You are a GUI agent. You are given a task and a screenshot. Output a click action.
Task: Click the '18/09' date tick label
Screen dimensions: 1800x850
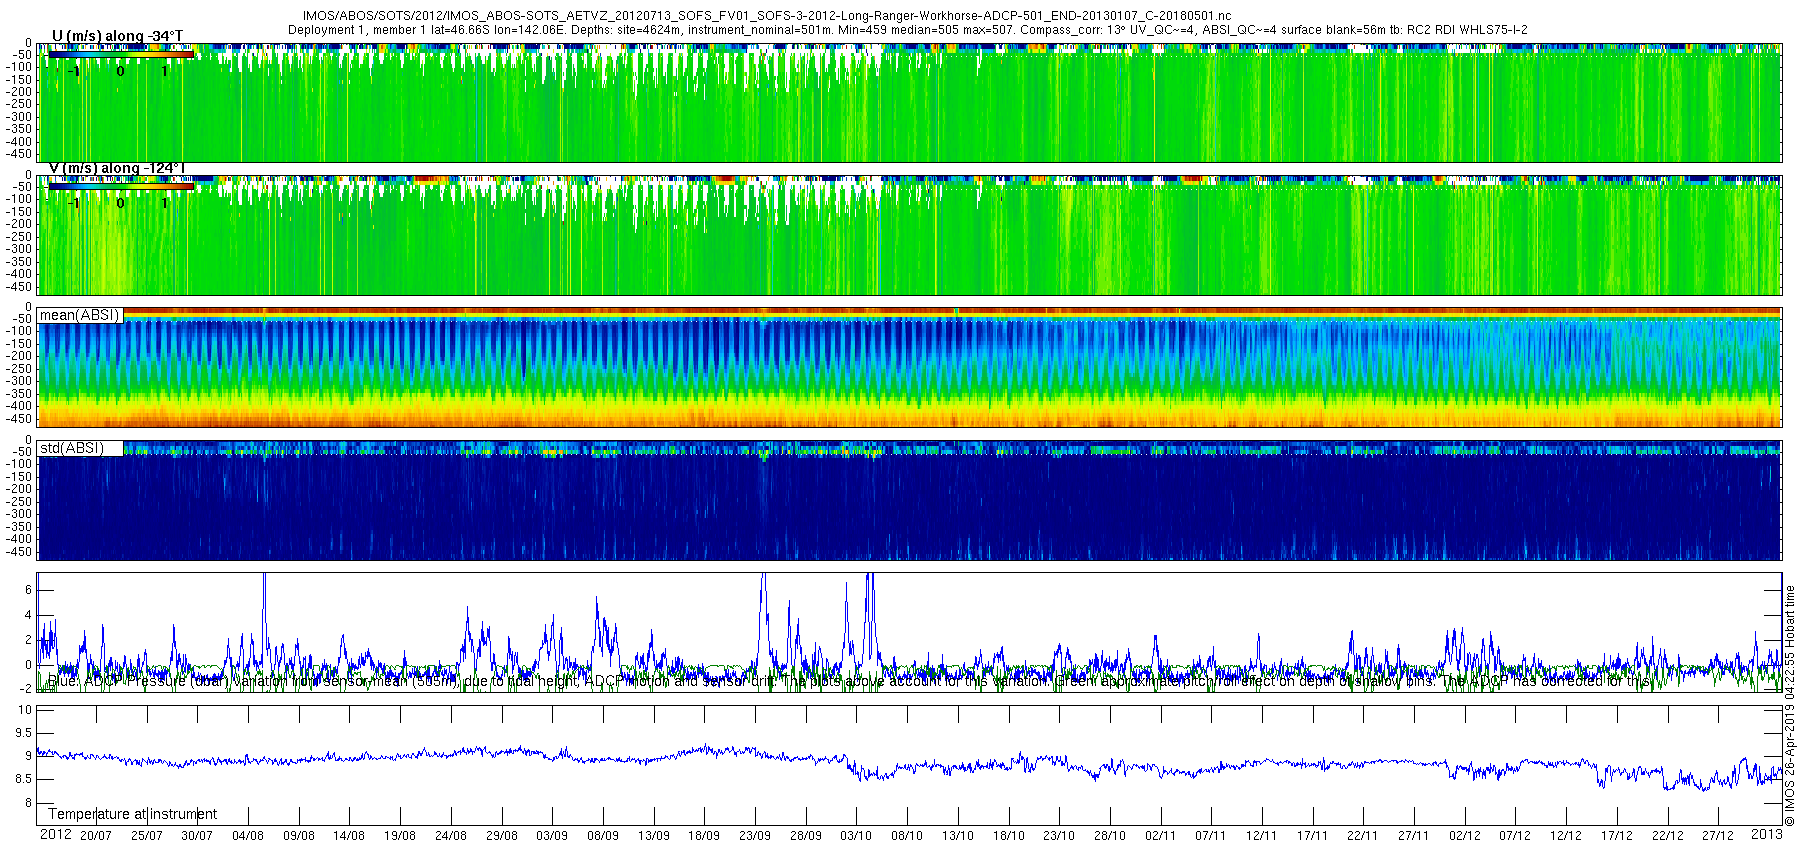point(704,836)
